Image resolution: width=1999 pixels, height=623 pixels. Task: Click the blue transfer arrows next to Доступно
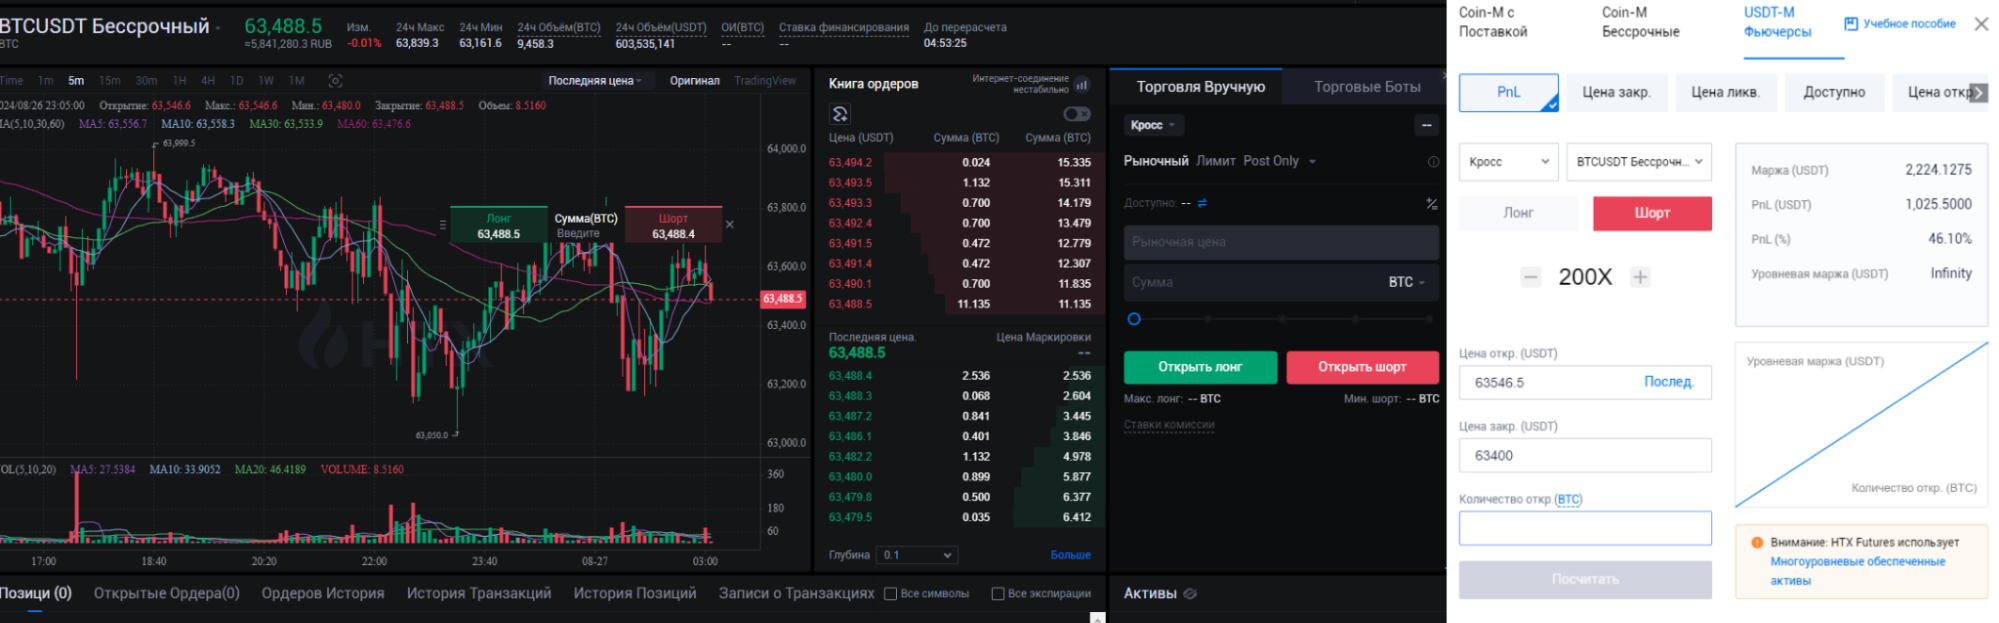1202,203
